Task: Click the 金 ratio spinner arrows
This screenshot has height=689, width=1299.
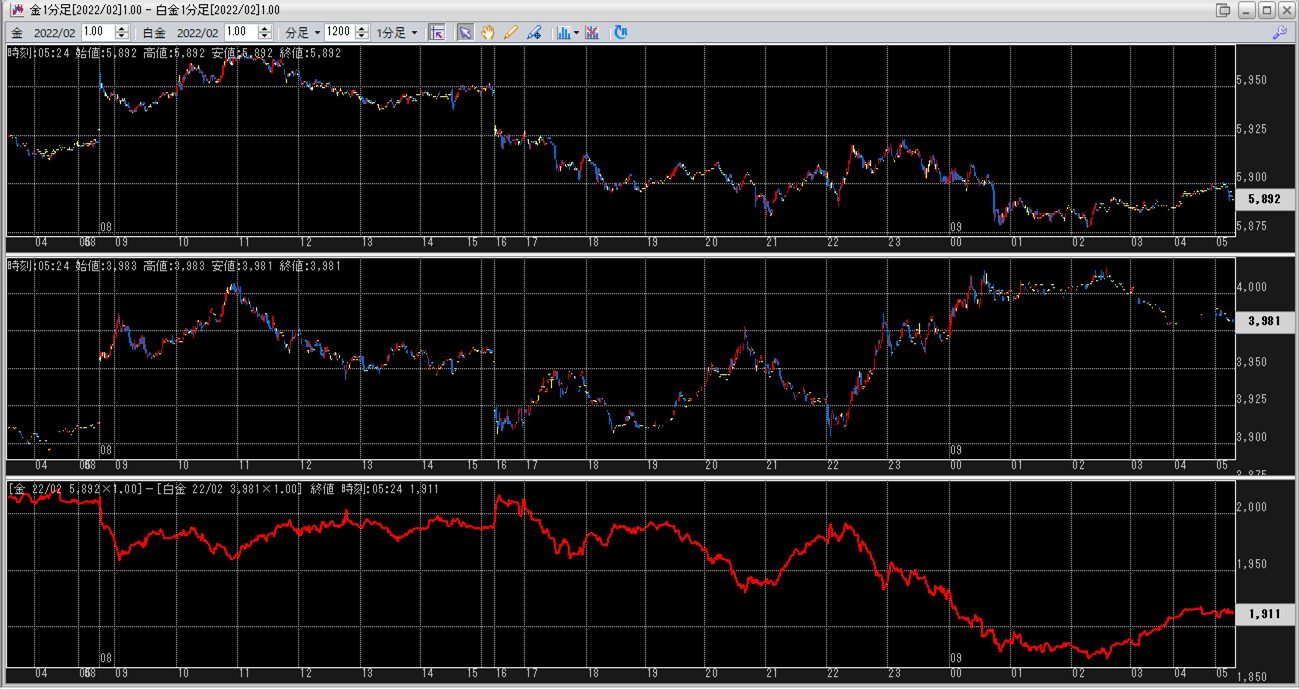Action: click(123, 32)
